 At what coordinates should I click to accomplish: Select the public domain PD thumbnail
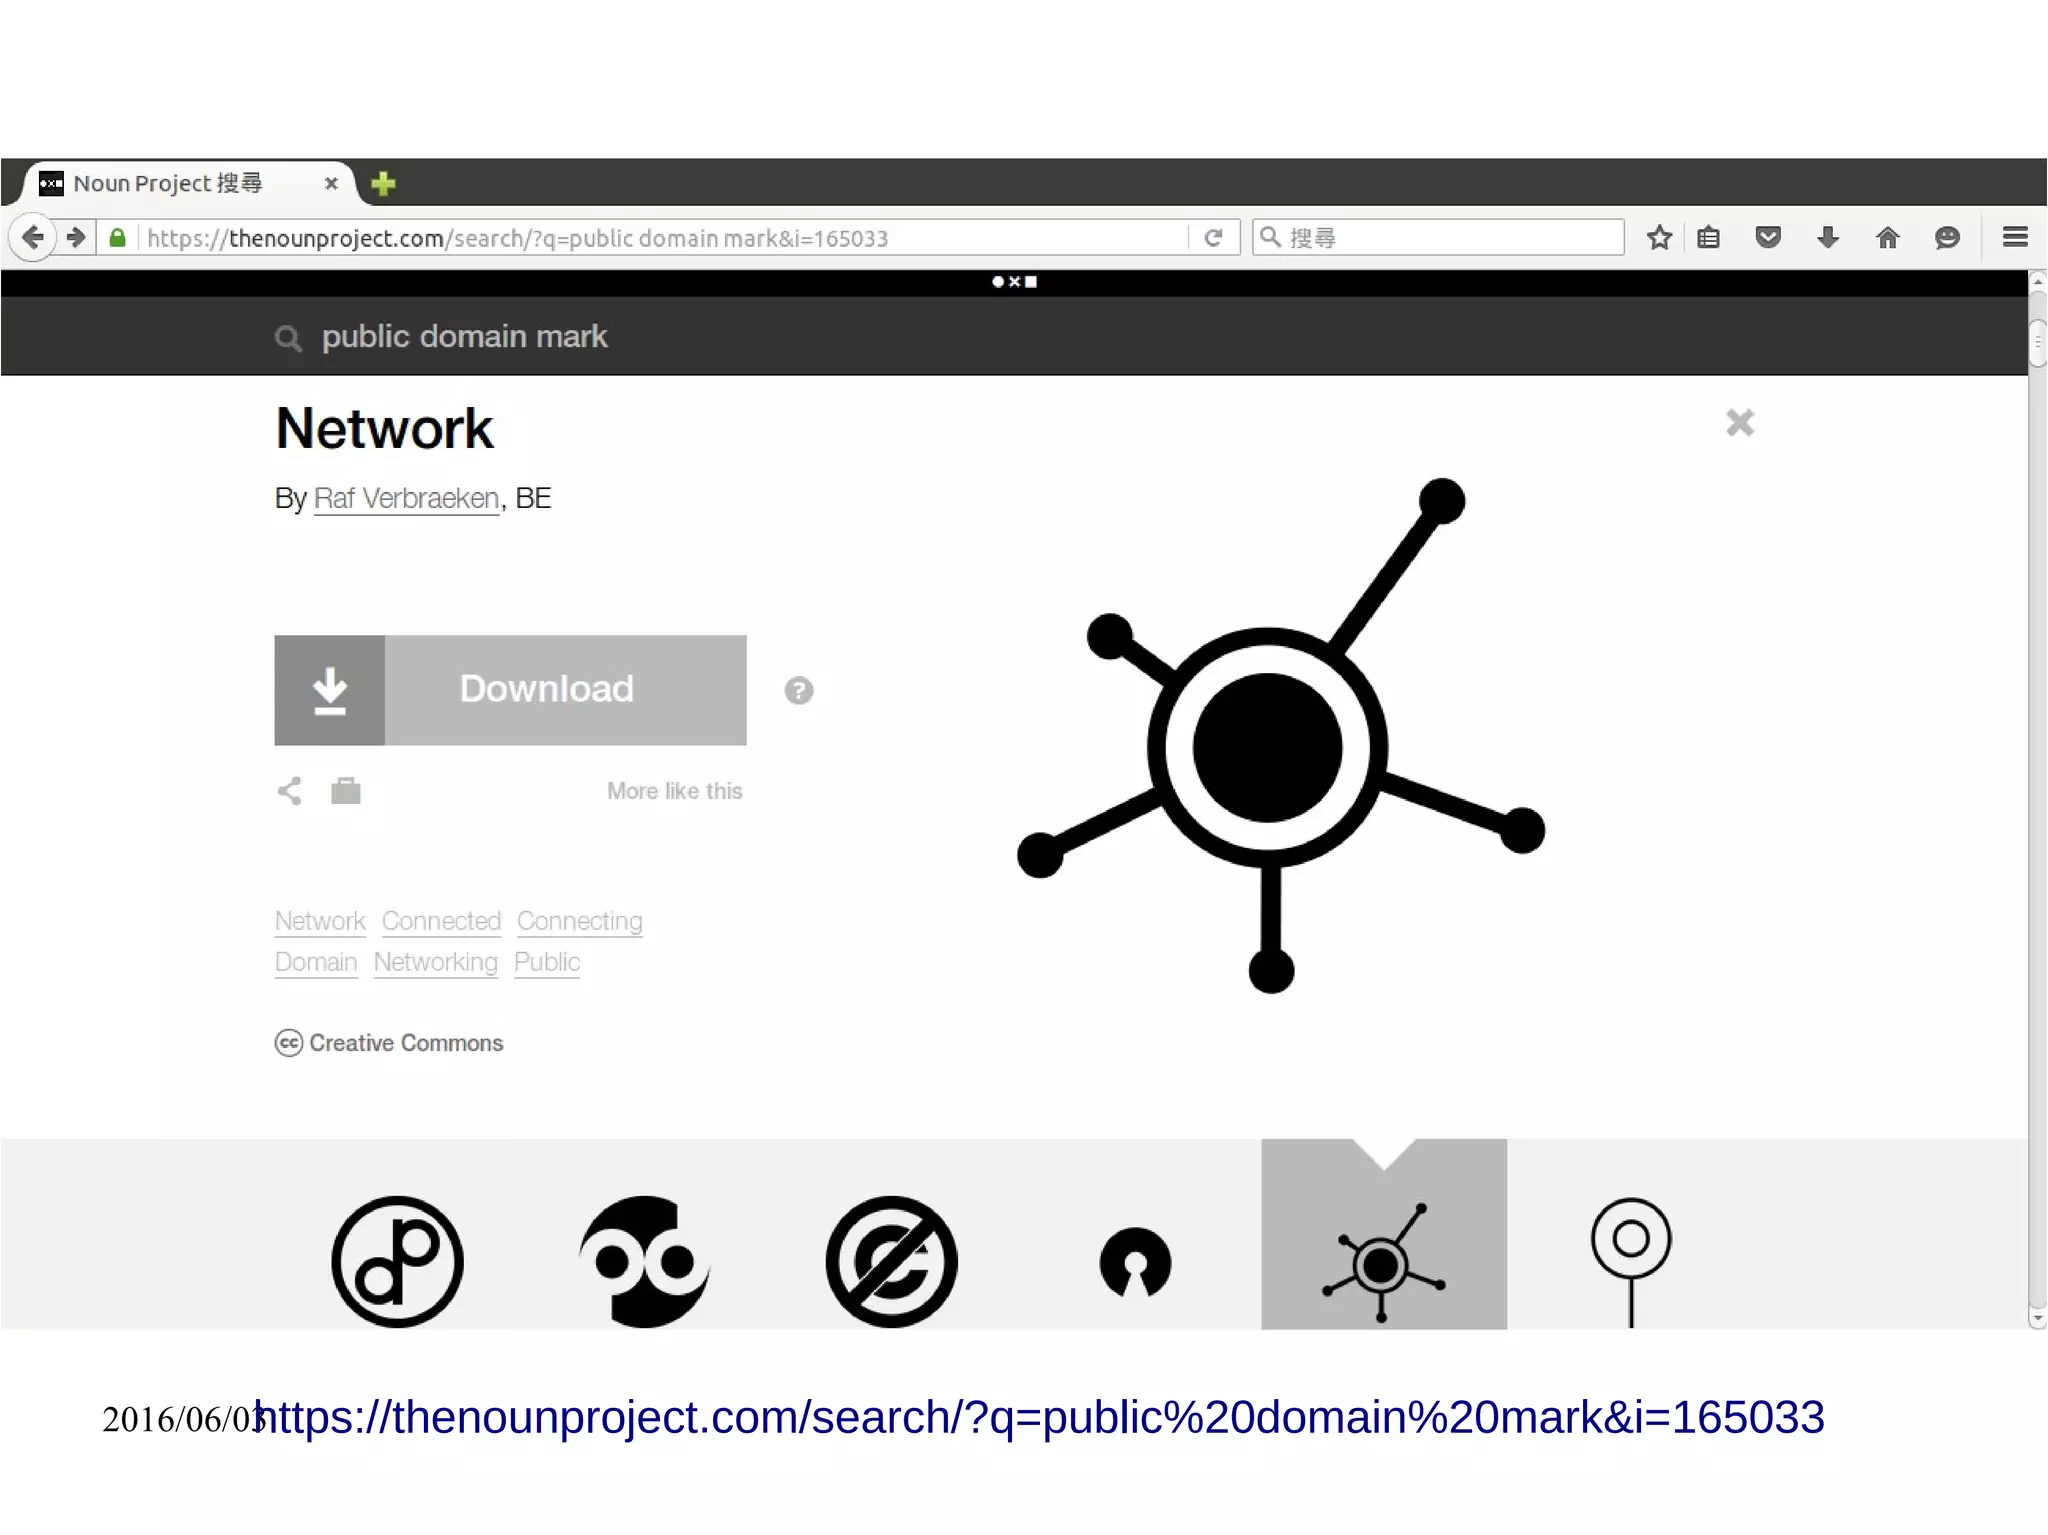397,1260
